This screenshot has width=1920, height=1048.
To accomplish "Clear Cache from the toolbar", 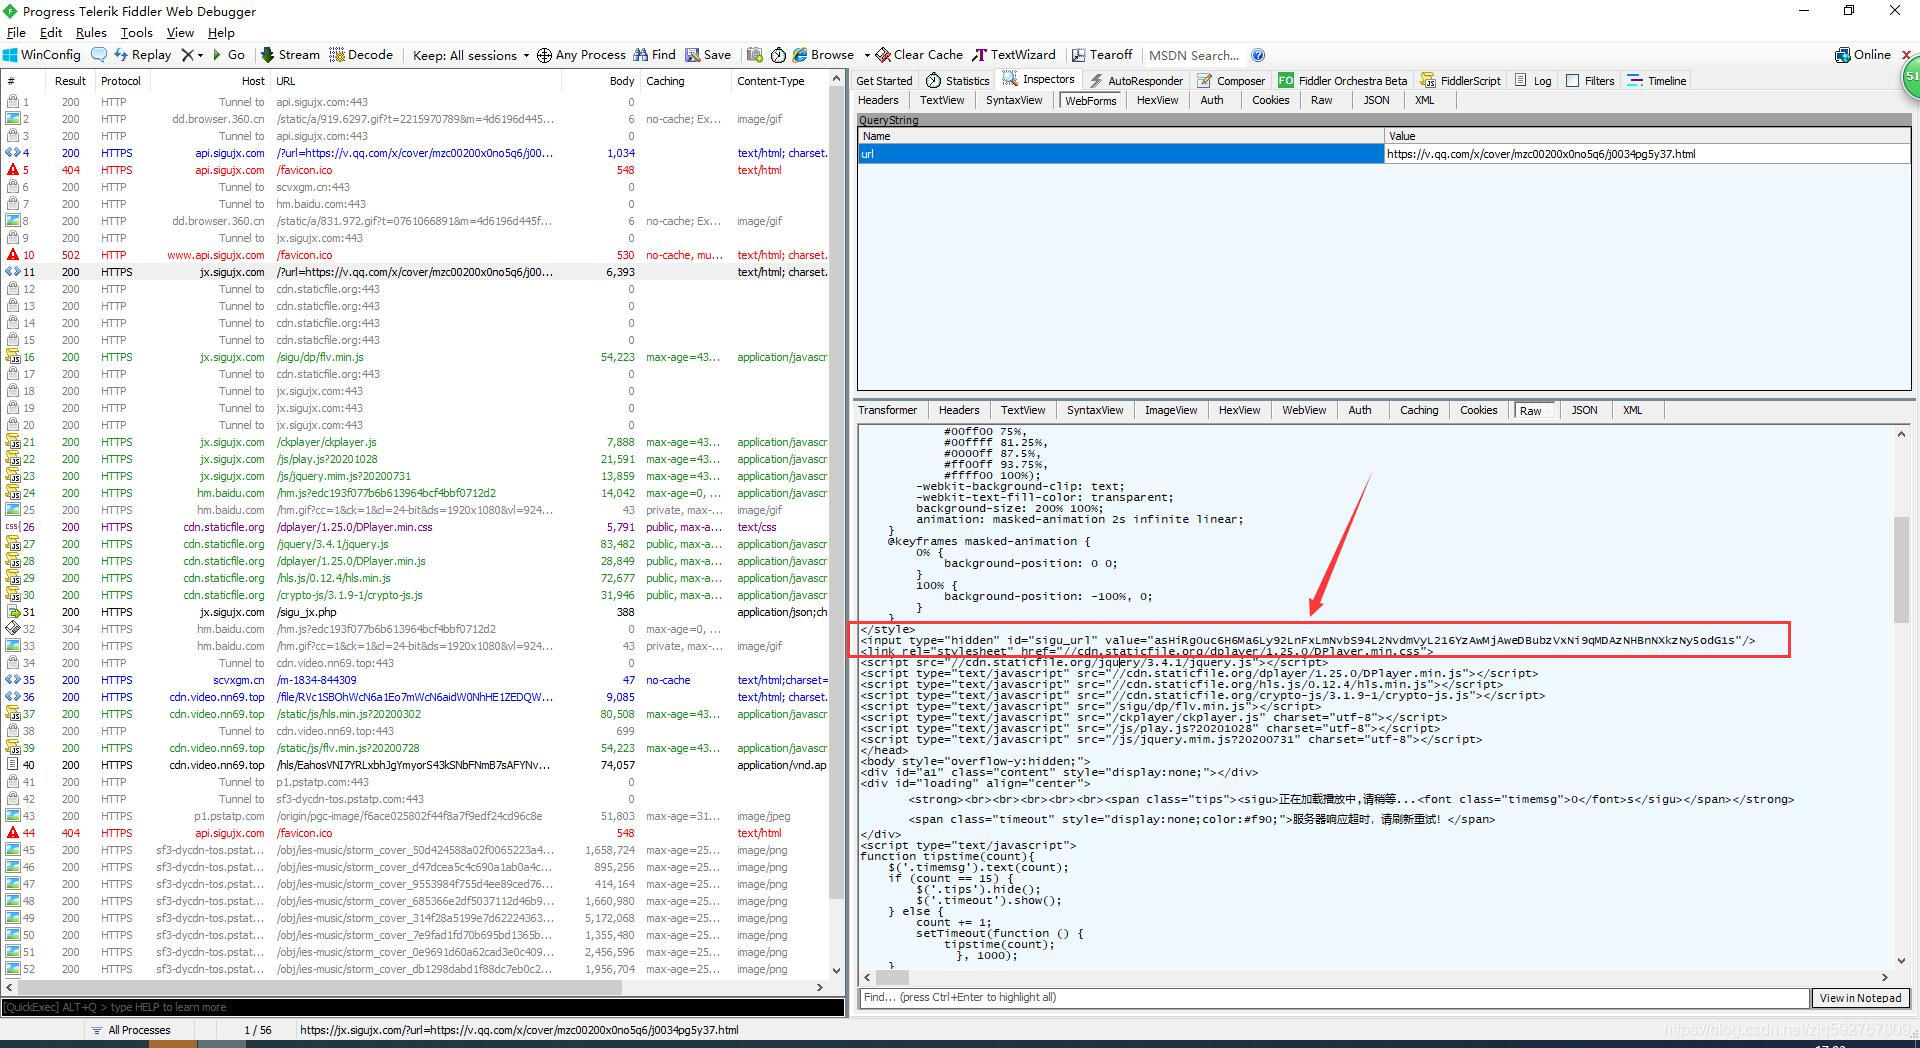I will click(919, 55).
